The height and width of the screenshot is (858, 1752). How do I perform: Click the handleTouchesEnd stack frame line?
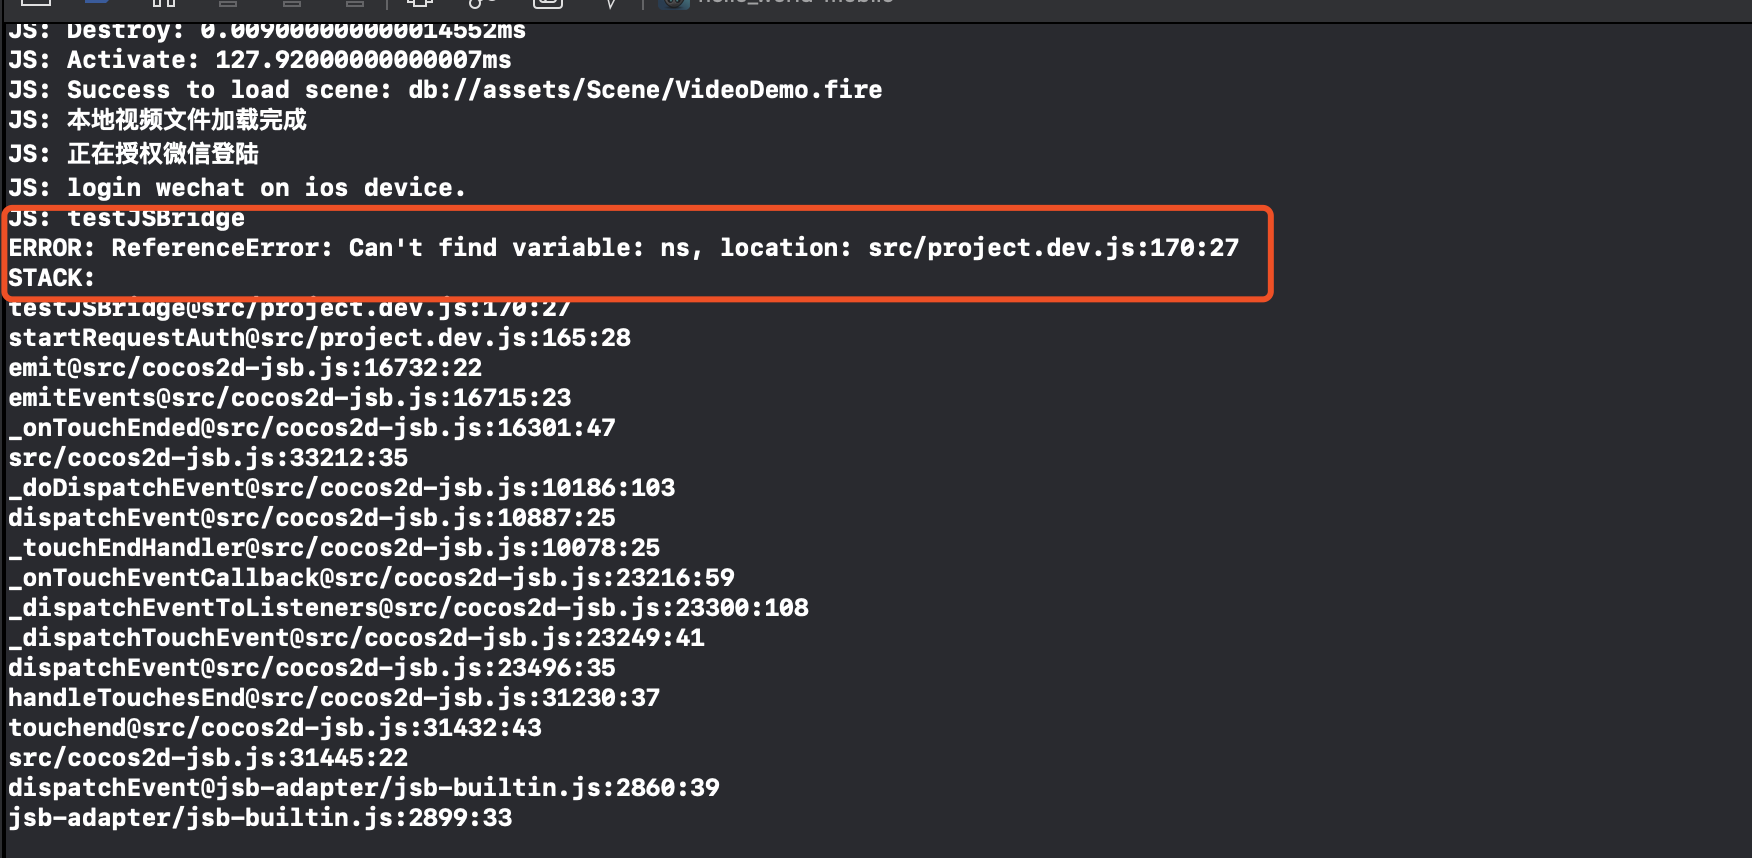(x=334, y=698)
